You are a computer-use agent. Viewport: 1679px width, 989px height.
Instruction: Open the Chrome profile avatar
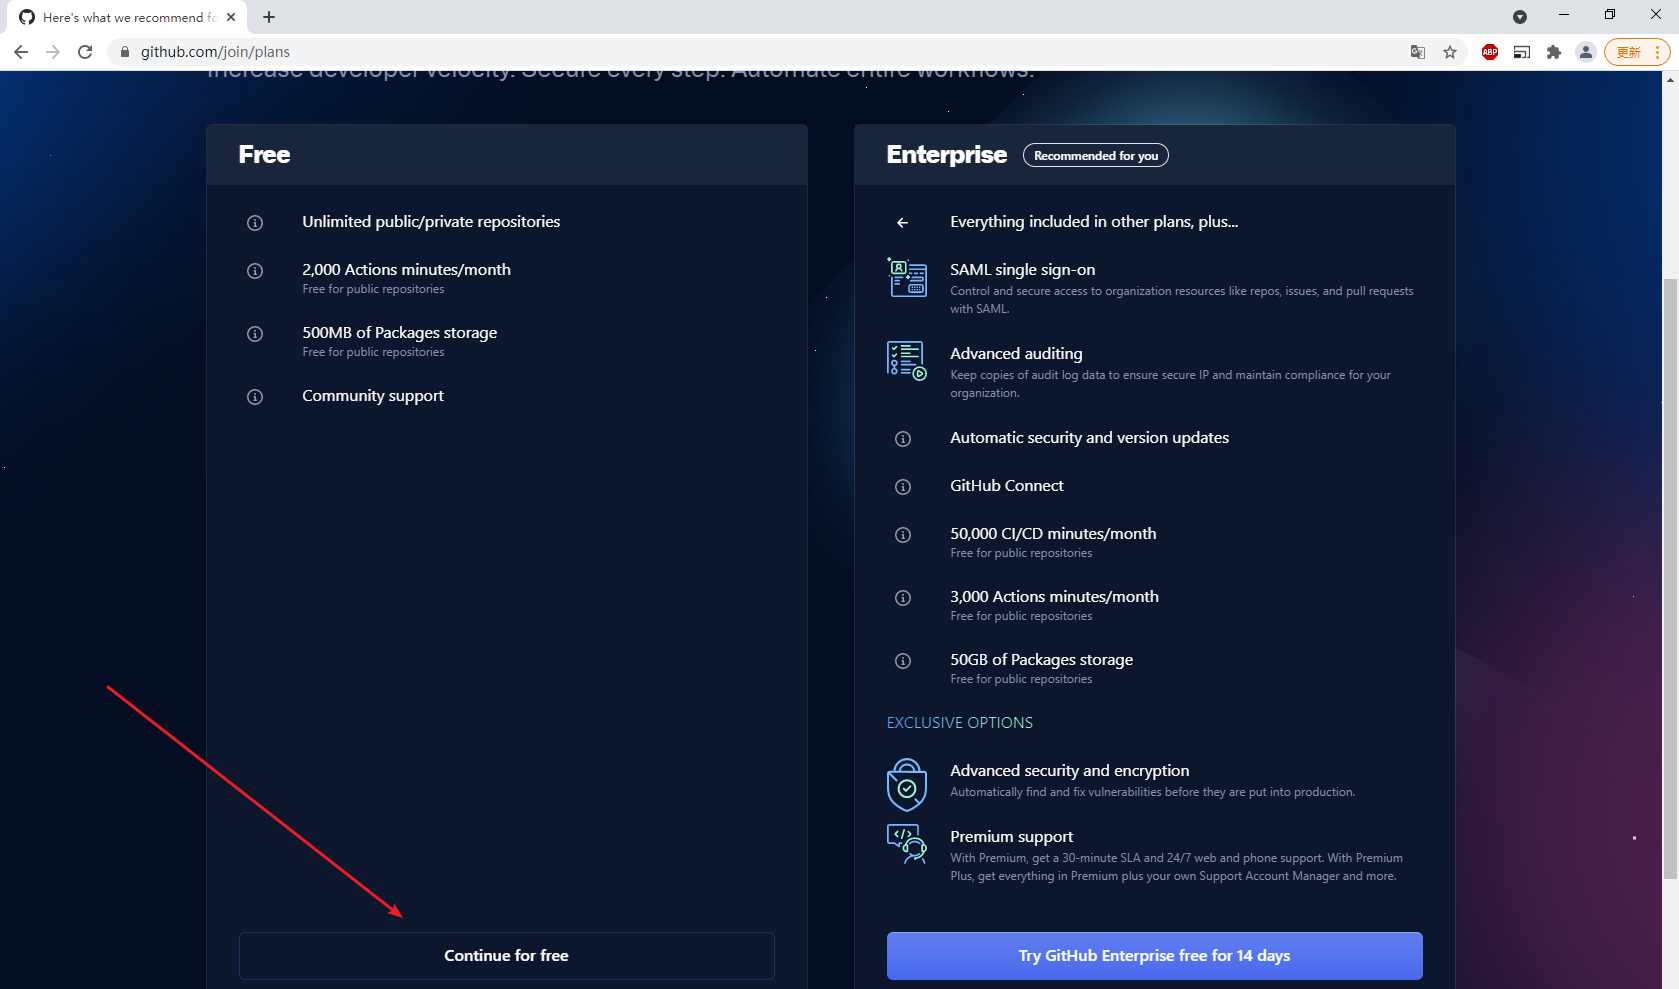click(1586, 52)
